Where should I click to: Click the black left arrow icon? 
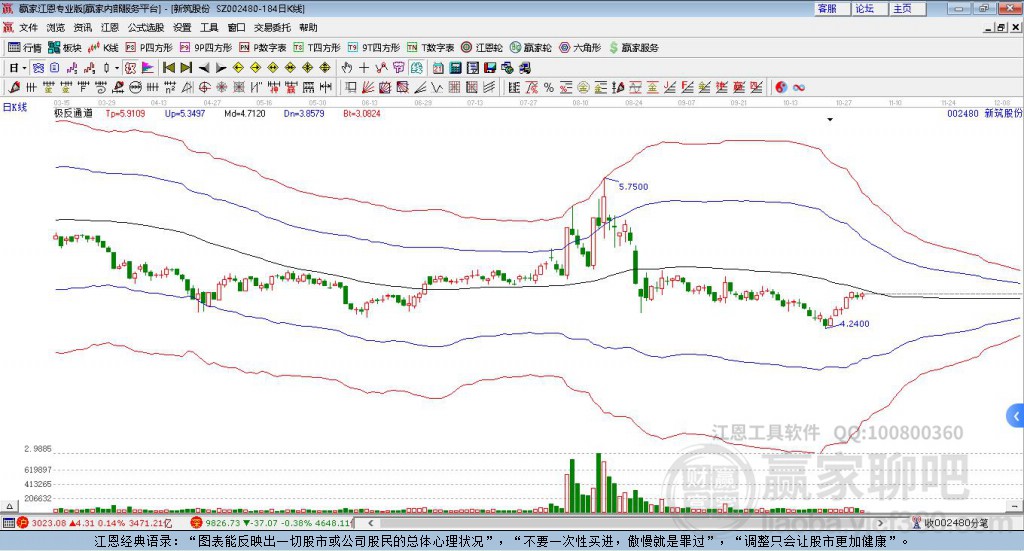[204, 68]
